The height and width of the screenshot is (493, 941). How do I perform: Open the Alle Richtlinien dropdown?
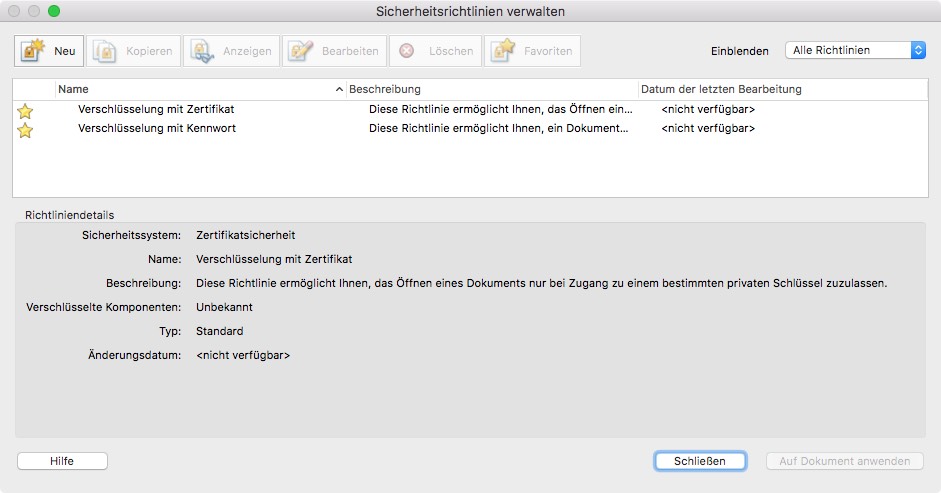[x=855, y=50]
